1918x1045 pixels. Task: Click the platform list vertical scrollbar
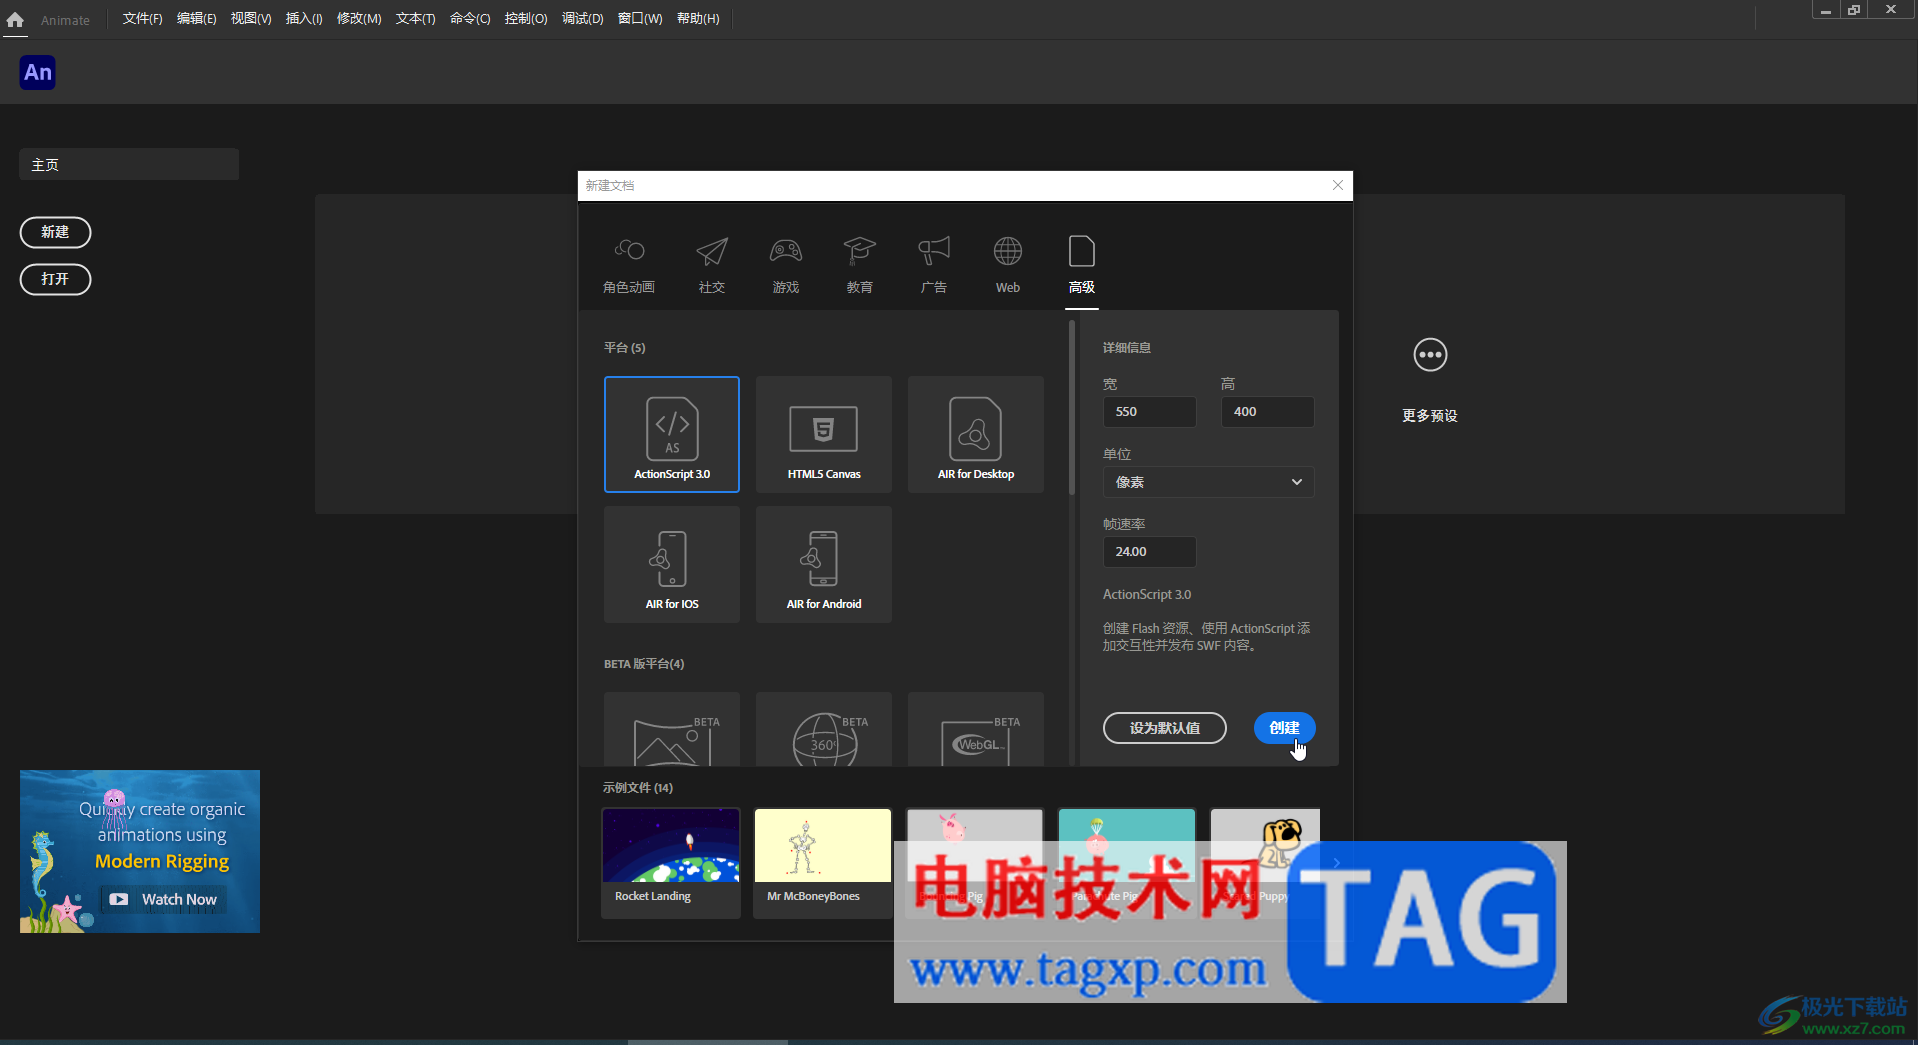pos(1072,407)
